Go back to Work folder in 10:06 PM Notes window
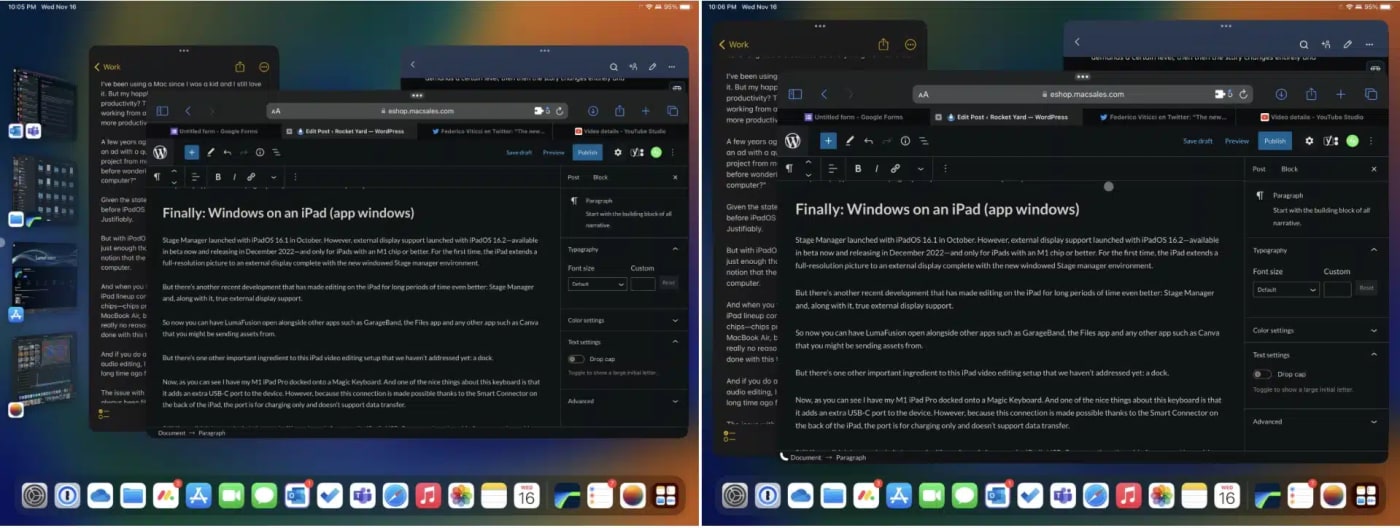This screenshot has height=528, width=1400. pyautogui.click(x=733, y=44)
